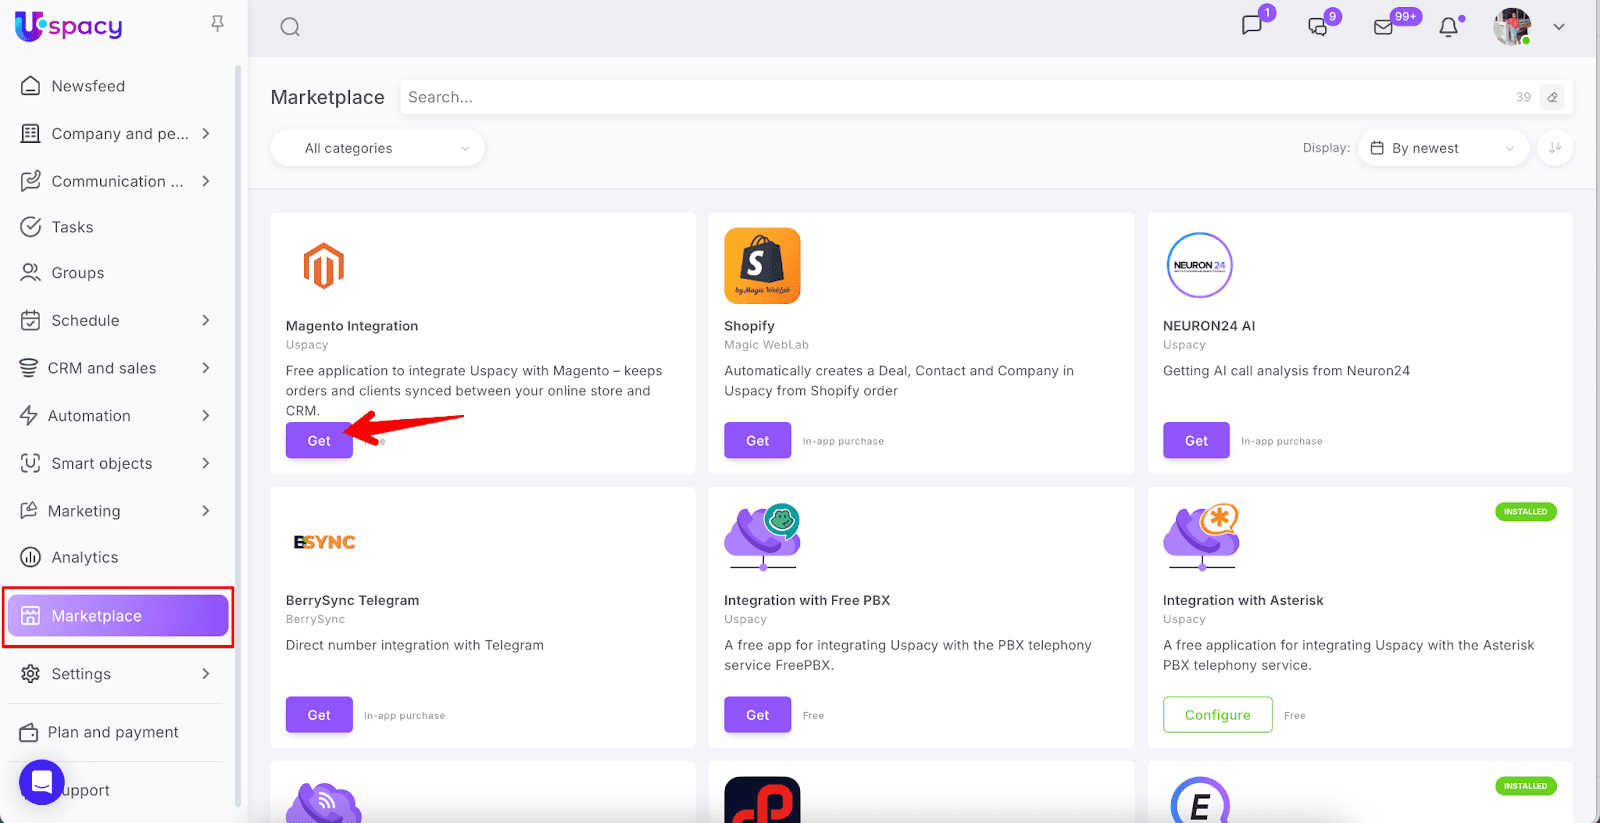The image size is (1600, 823).
Task: Click the Magic WebLab vendor name
Action: click(766, 345)
